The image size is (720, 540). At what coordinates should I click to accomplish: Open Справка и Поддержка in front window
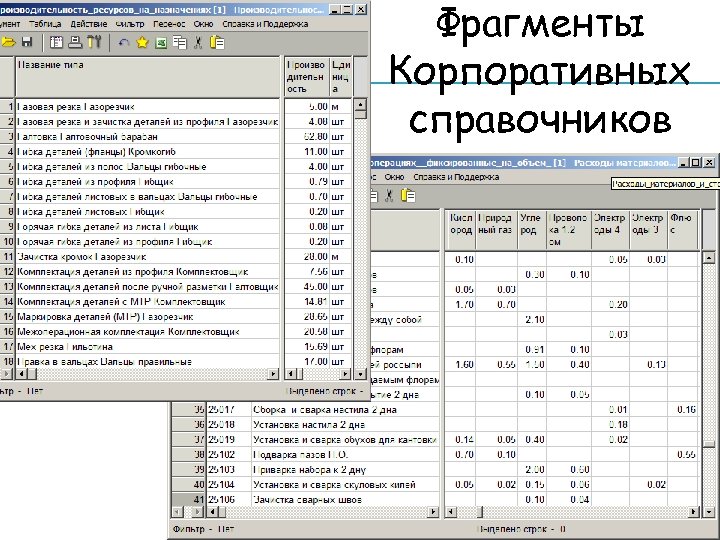tap(265, 24)
